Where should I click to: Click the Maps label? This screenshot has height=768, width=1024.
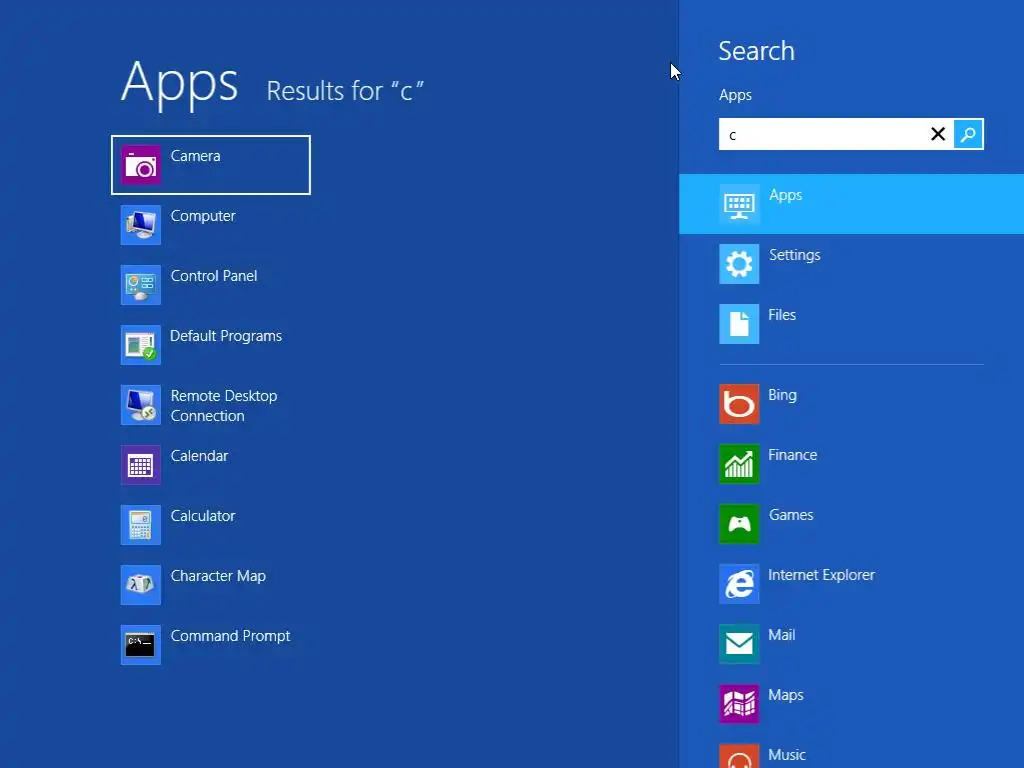(786, 696)
